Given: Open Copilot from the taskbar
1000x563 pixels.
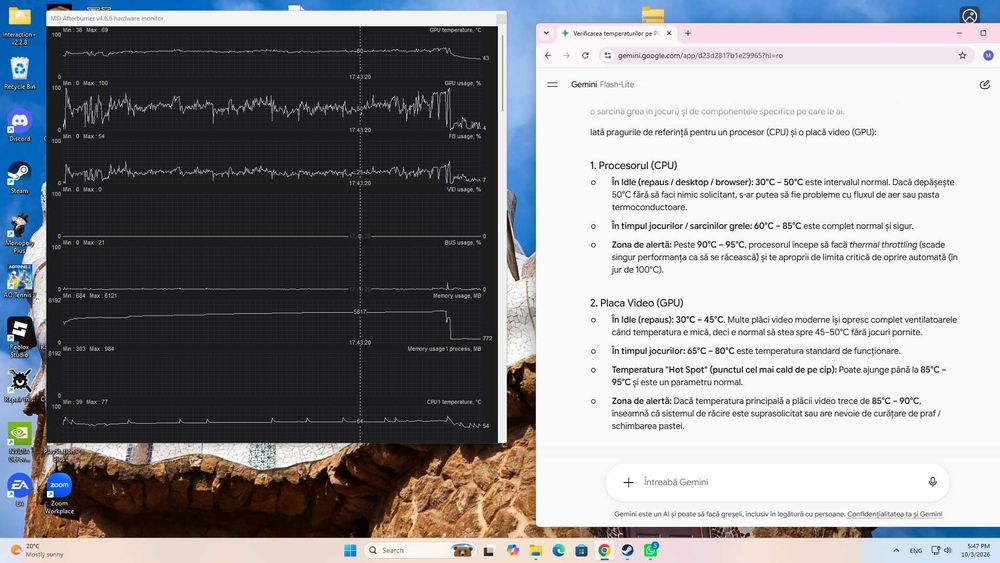Looking at the screenshot, I should click(x=513, y=550).
